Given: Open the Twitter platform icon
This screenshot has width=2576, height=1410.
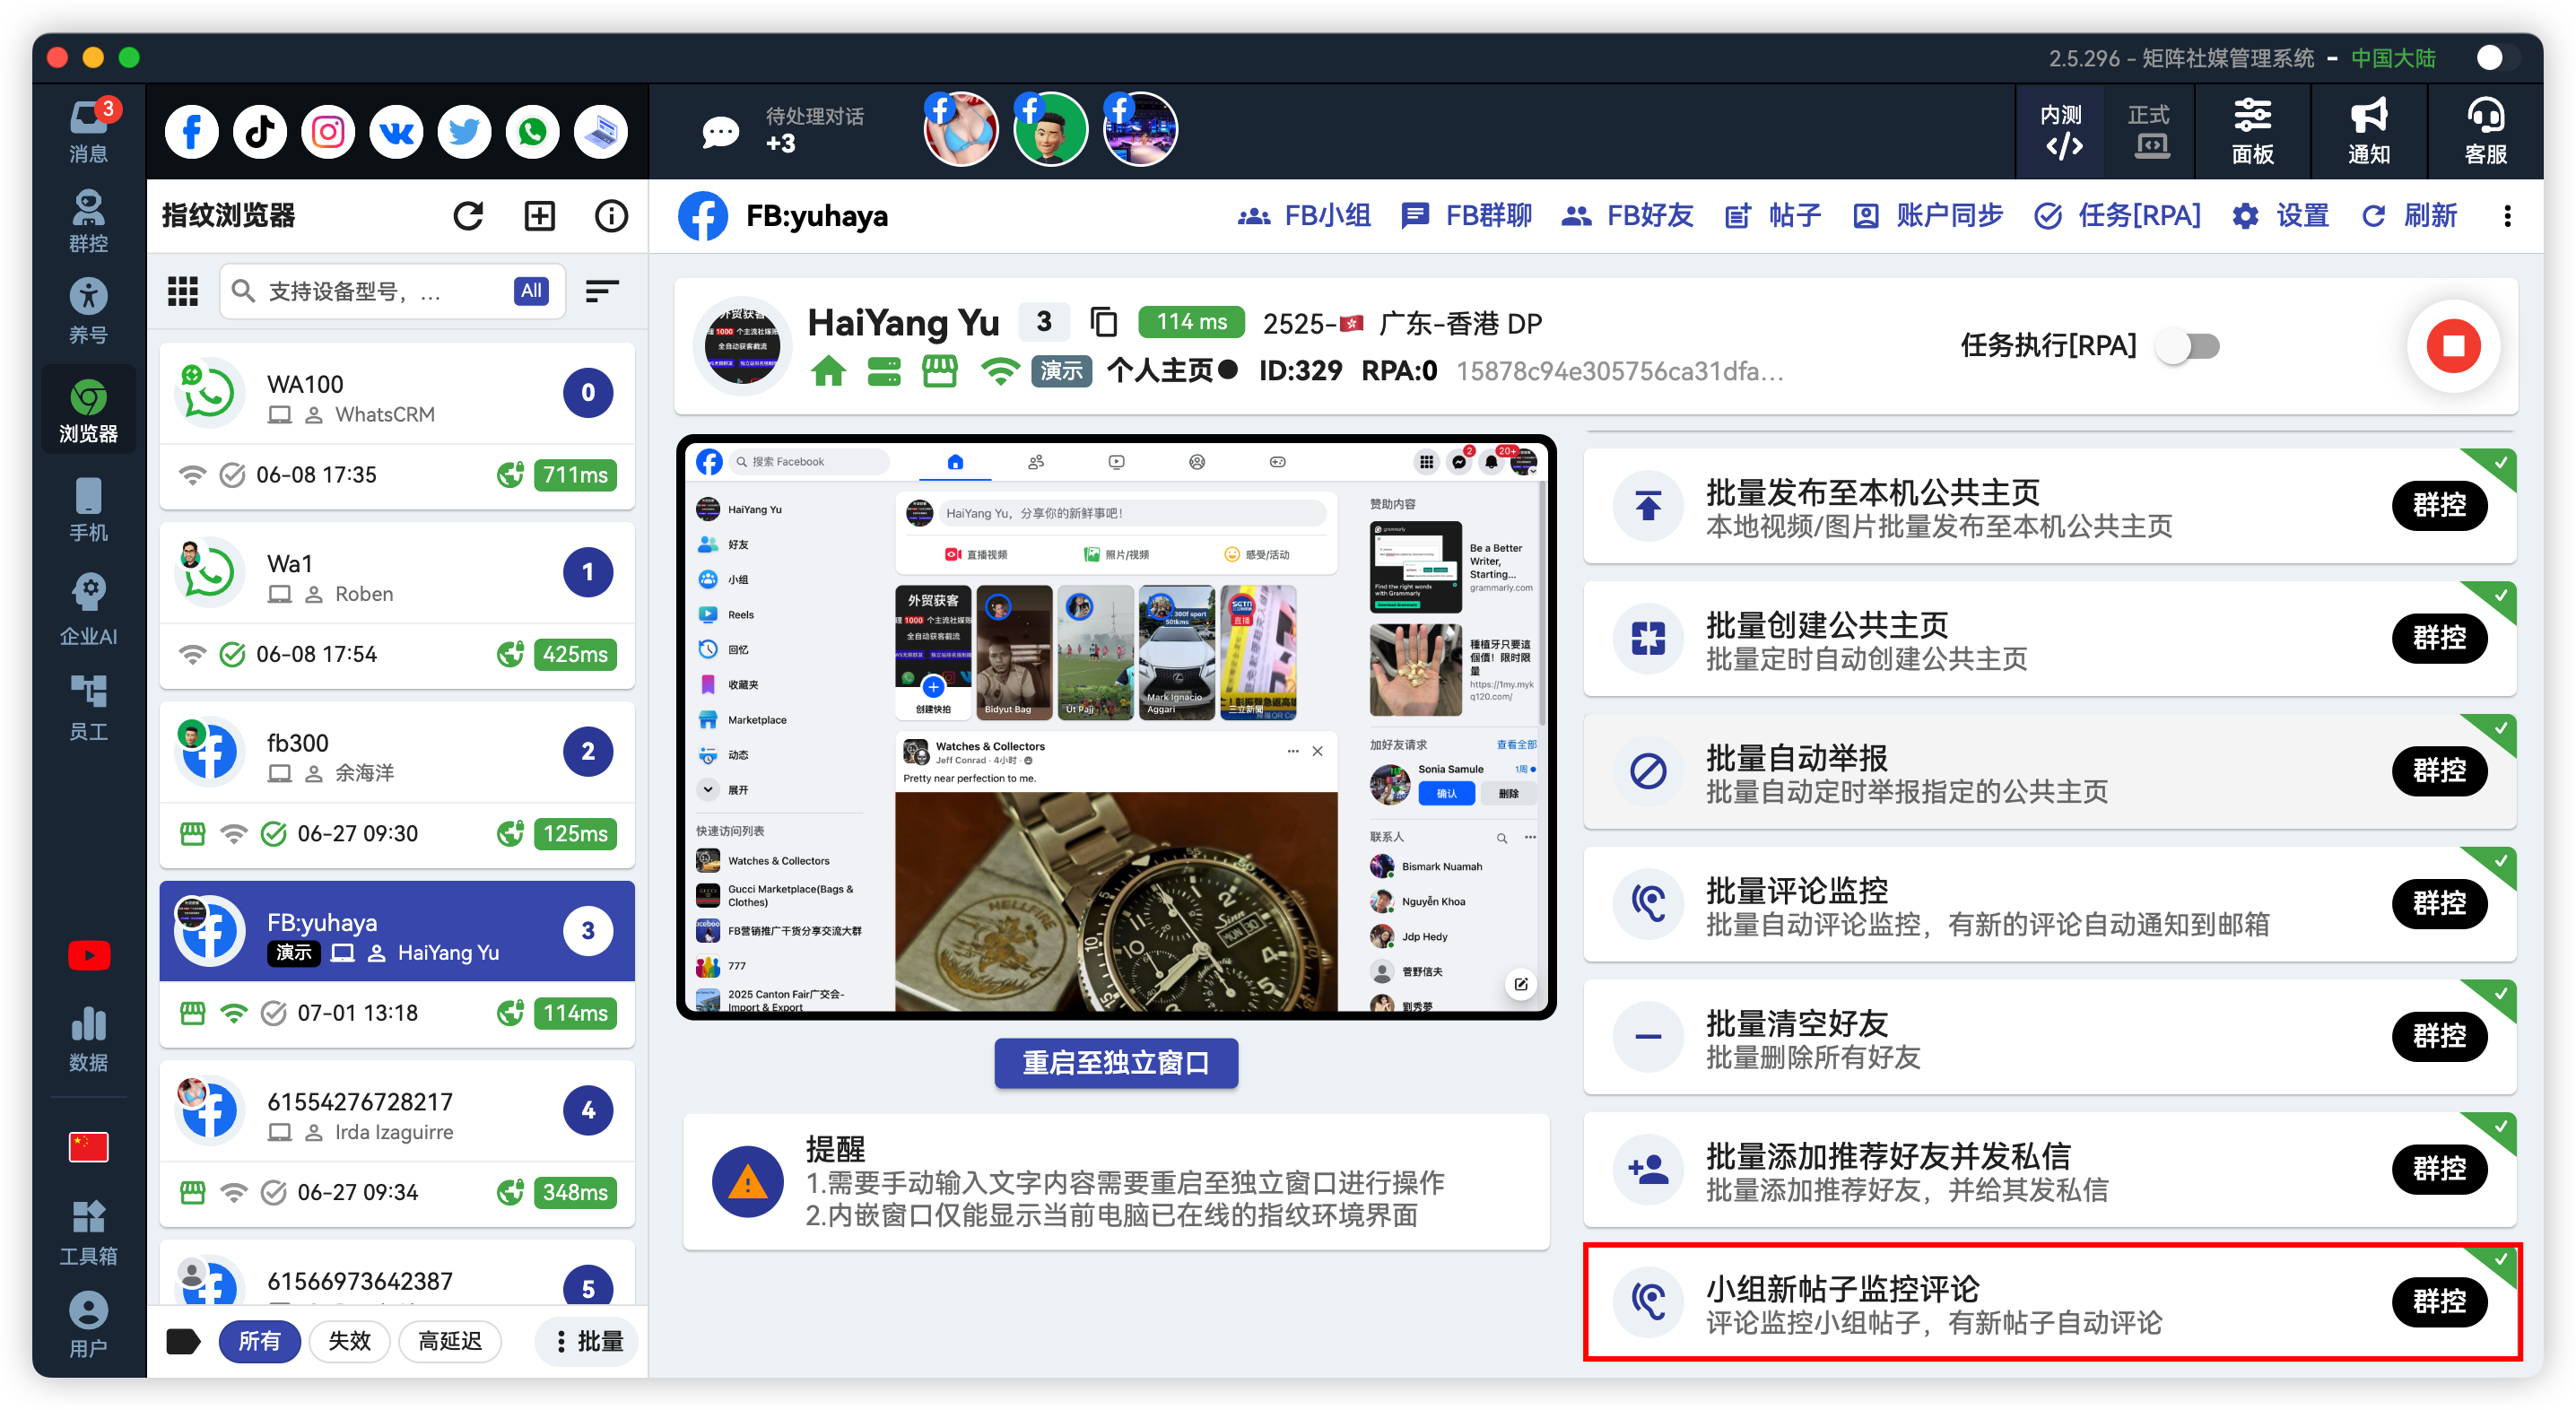Looking at the screenshot, I should click(x=464, y=131).
